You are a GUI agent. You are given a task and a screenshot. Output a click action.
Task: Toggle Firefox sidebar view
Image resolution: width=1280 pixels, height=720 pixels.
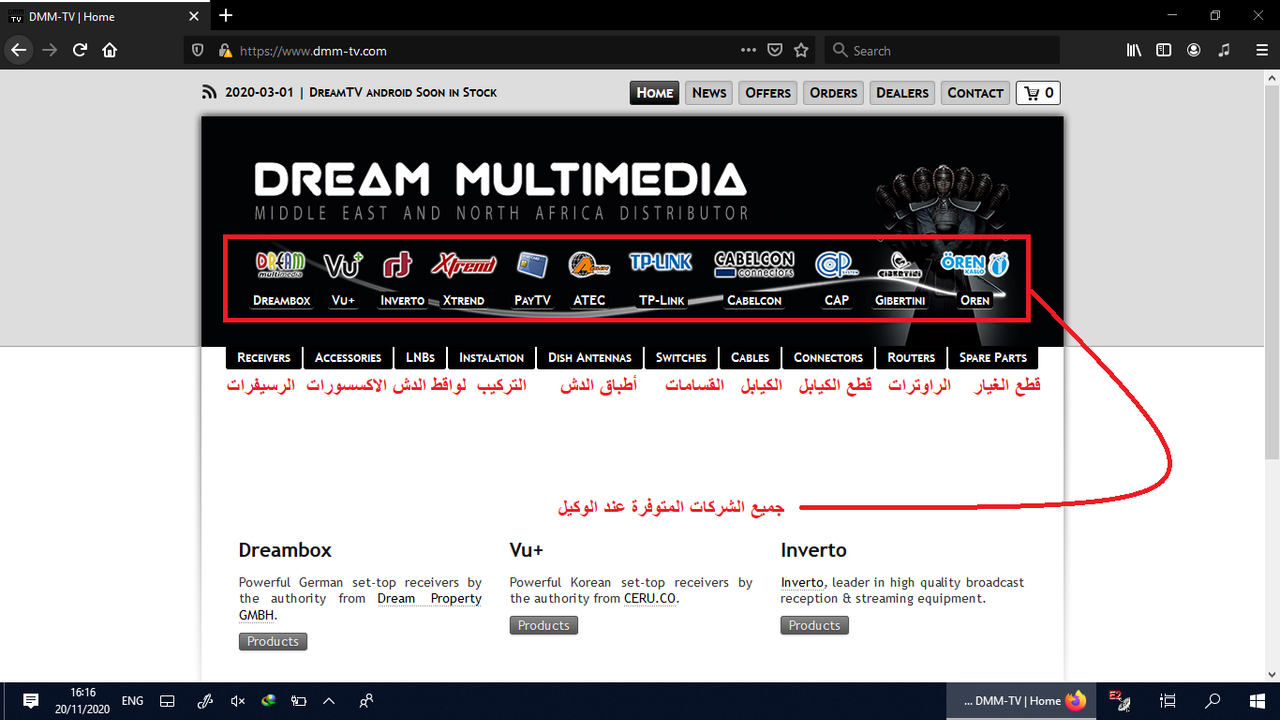(x=1164, y=50)
